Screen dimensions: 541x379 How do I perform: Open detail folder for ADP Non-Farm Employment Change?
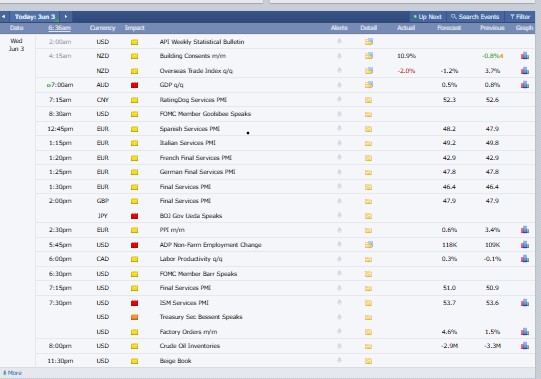[368, 245]
